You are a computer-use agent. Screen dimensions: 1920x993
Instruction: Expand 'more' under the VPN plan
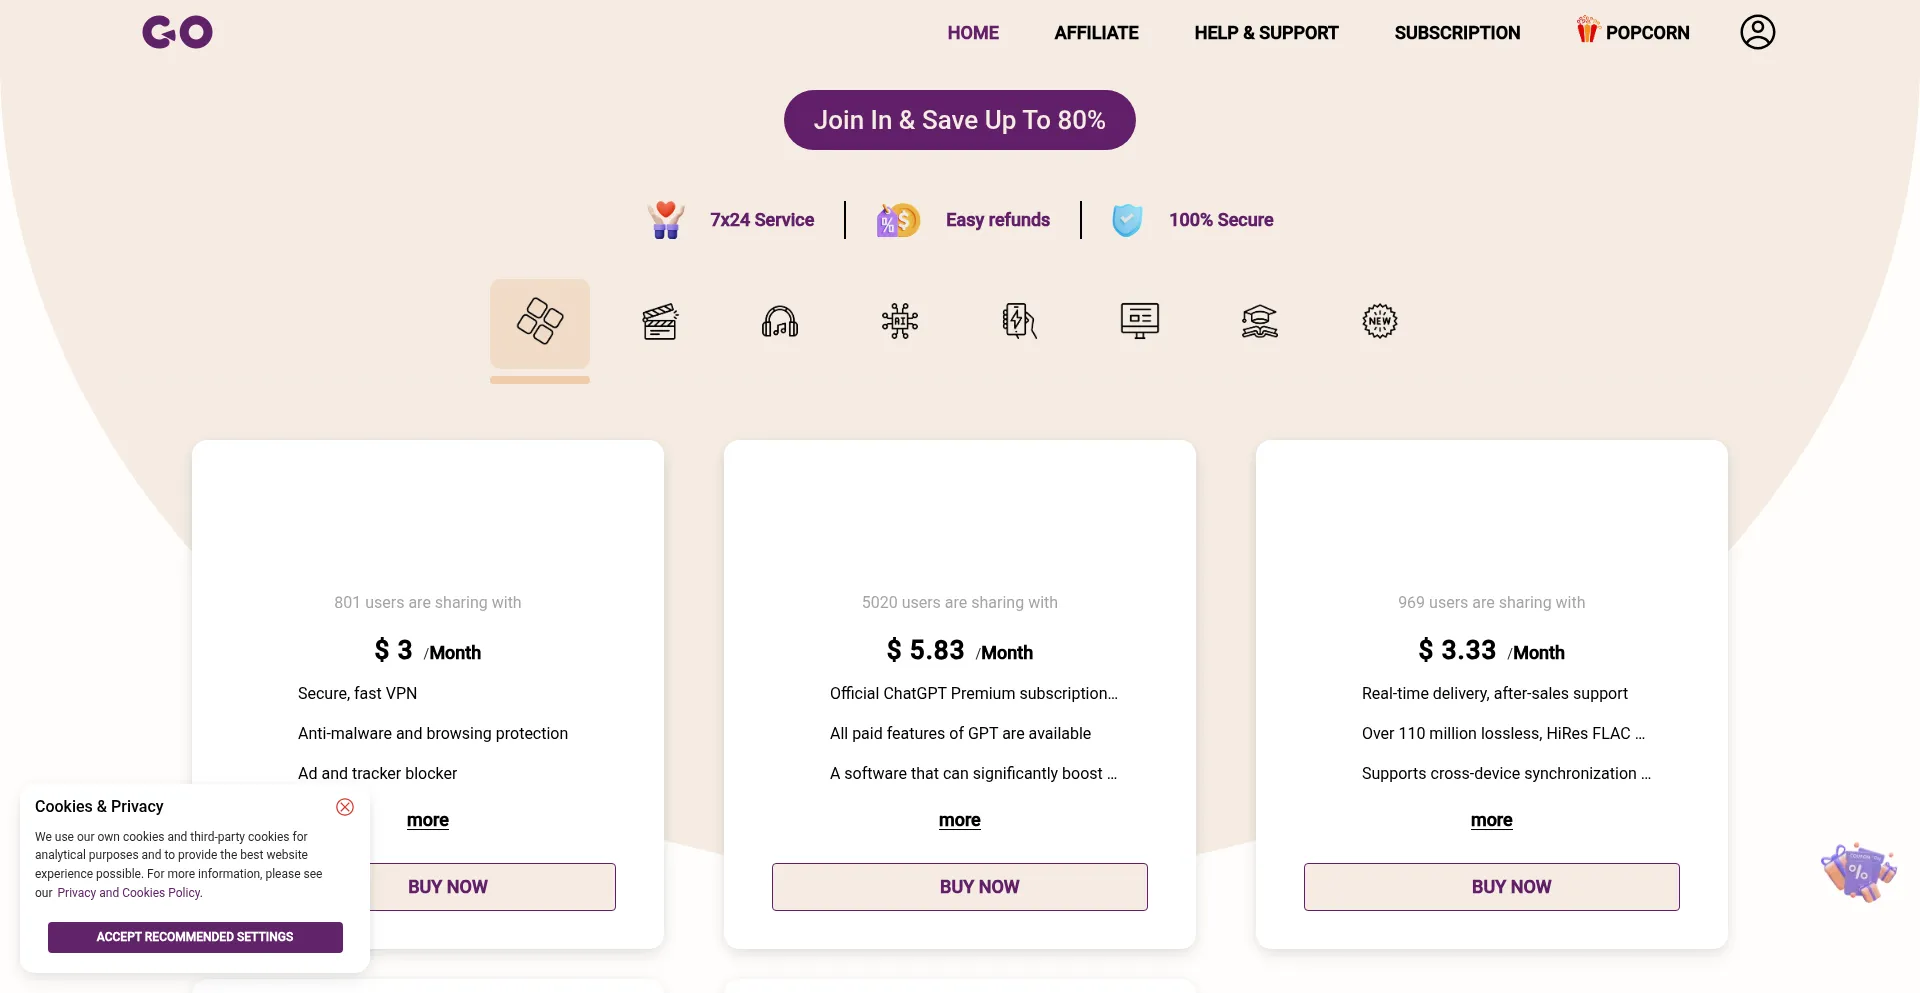point(428,820)
